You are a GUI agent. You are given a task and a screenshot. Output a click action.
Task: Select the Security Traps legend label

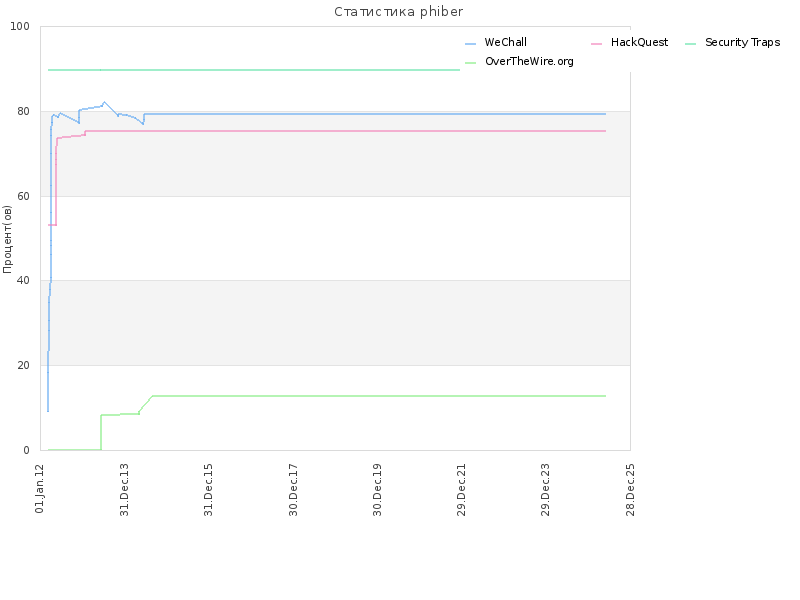point(742,42)
